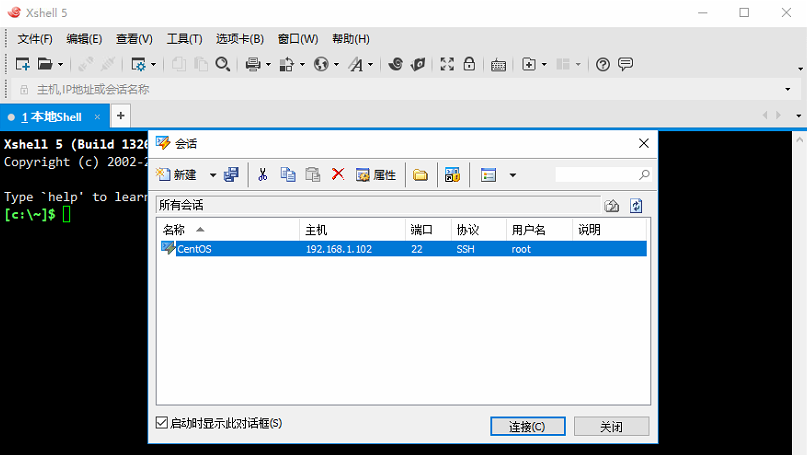Click the Lock screen padlock icon
Image resolution: width=807 pixels, height=455 pixels.
point(469,64)
